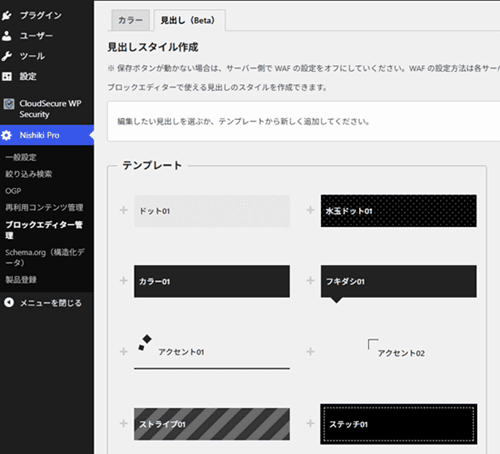The height and width of the screenshot is (454, 500).
Task: Select the 見出し (Beta) tab
Action: tap(189, 20)
